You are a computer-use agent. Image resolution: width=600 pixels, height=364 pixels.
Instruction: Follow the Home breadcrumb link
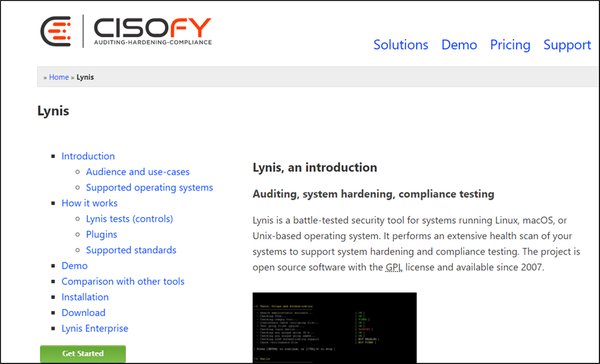coord(59,77)
